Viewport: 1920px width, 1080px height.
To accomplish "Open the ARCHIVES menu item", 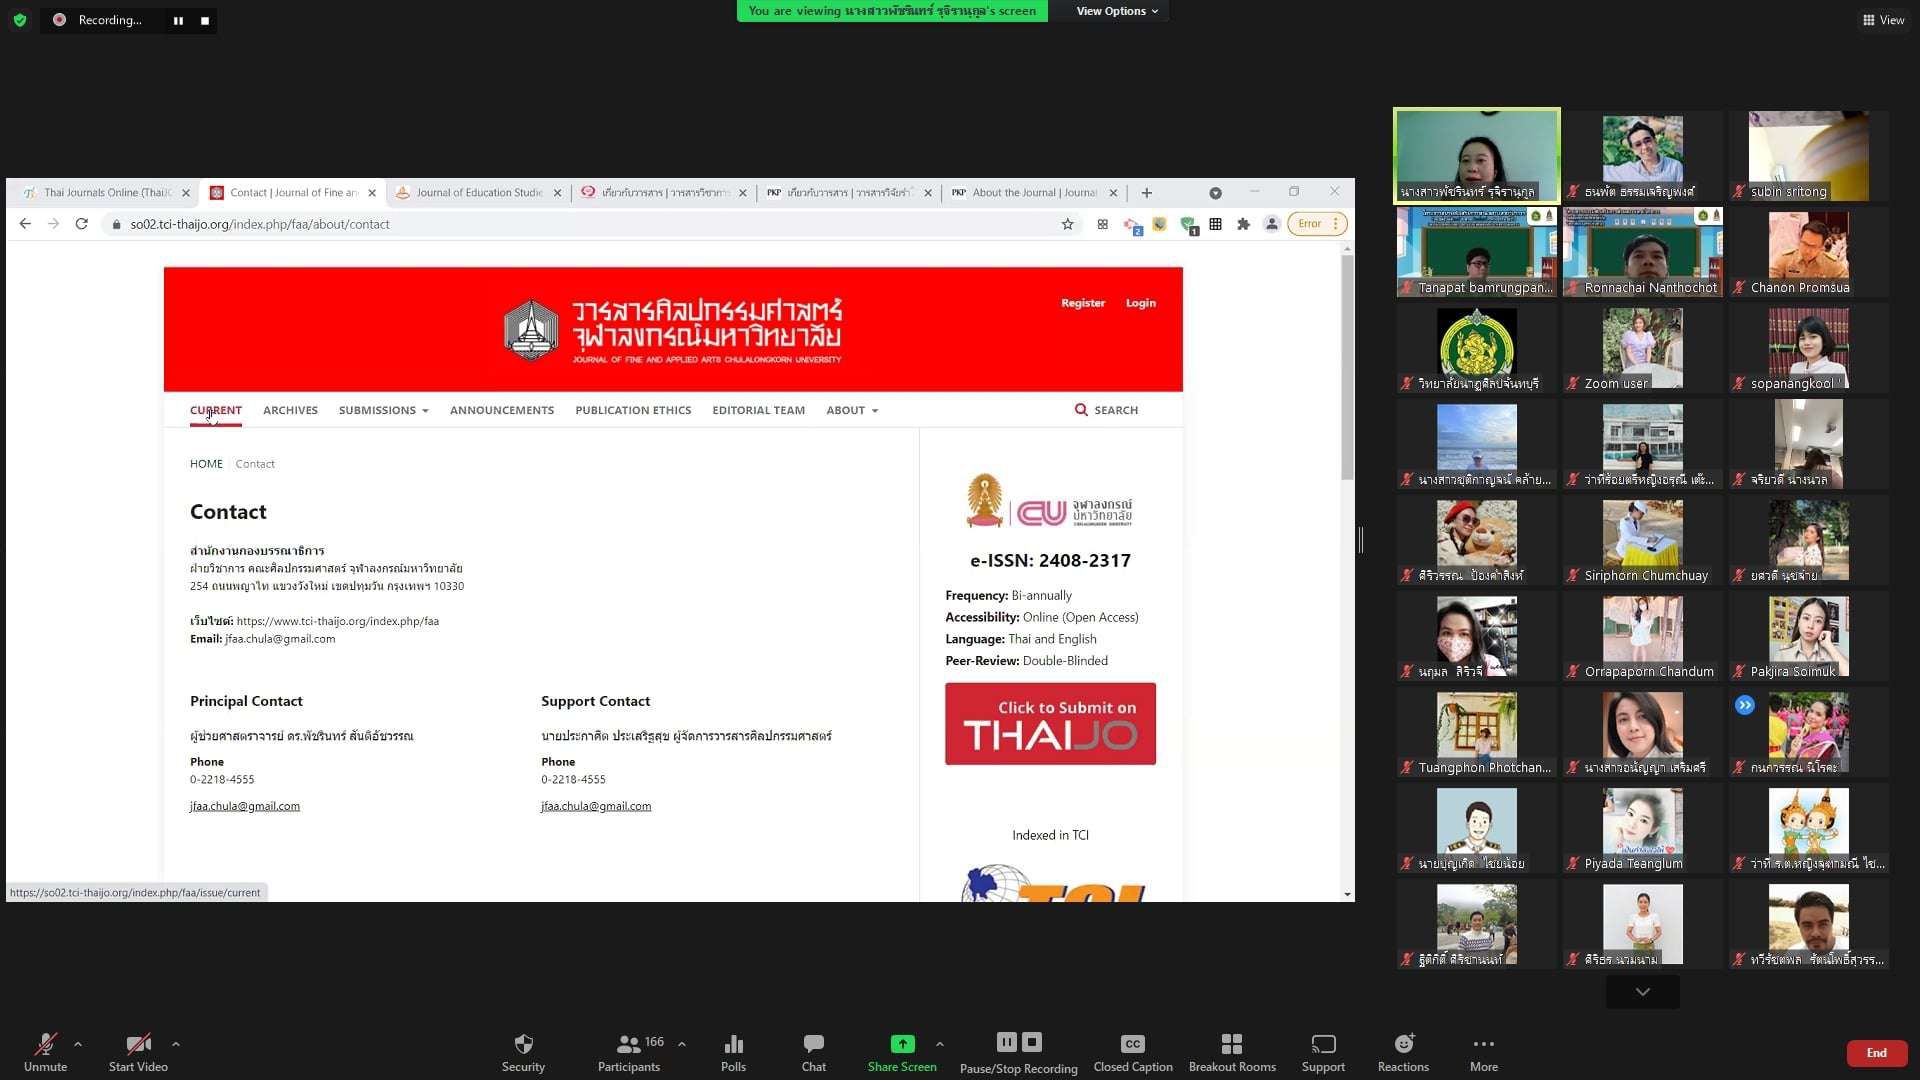I will click(290, 410).
